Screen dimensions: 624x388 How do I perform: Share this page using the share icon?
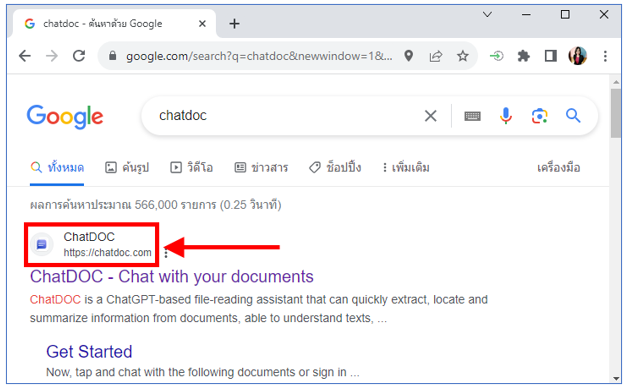pos(436,56)
